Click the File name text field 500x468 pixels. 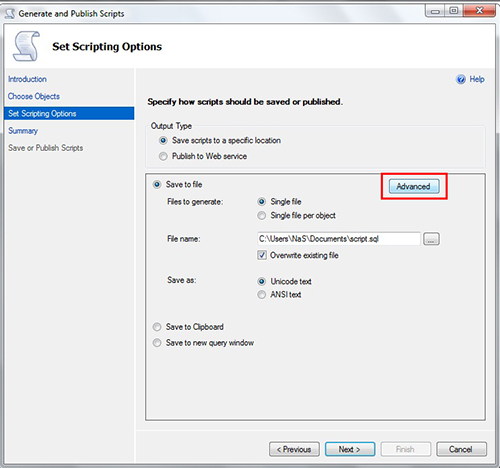(339, 239)
